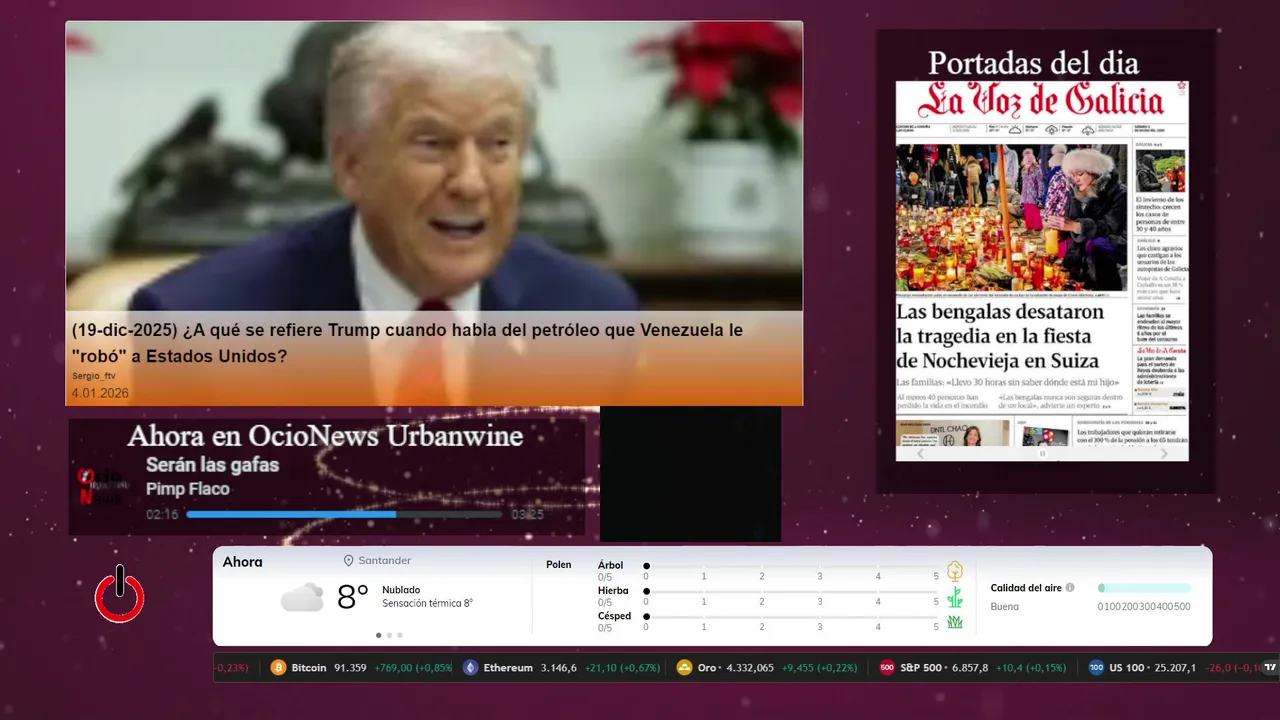Click the Portadas del dia title
Screen dimensions: 1280x720
pyautogui.click(x=1033, y=63)
